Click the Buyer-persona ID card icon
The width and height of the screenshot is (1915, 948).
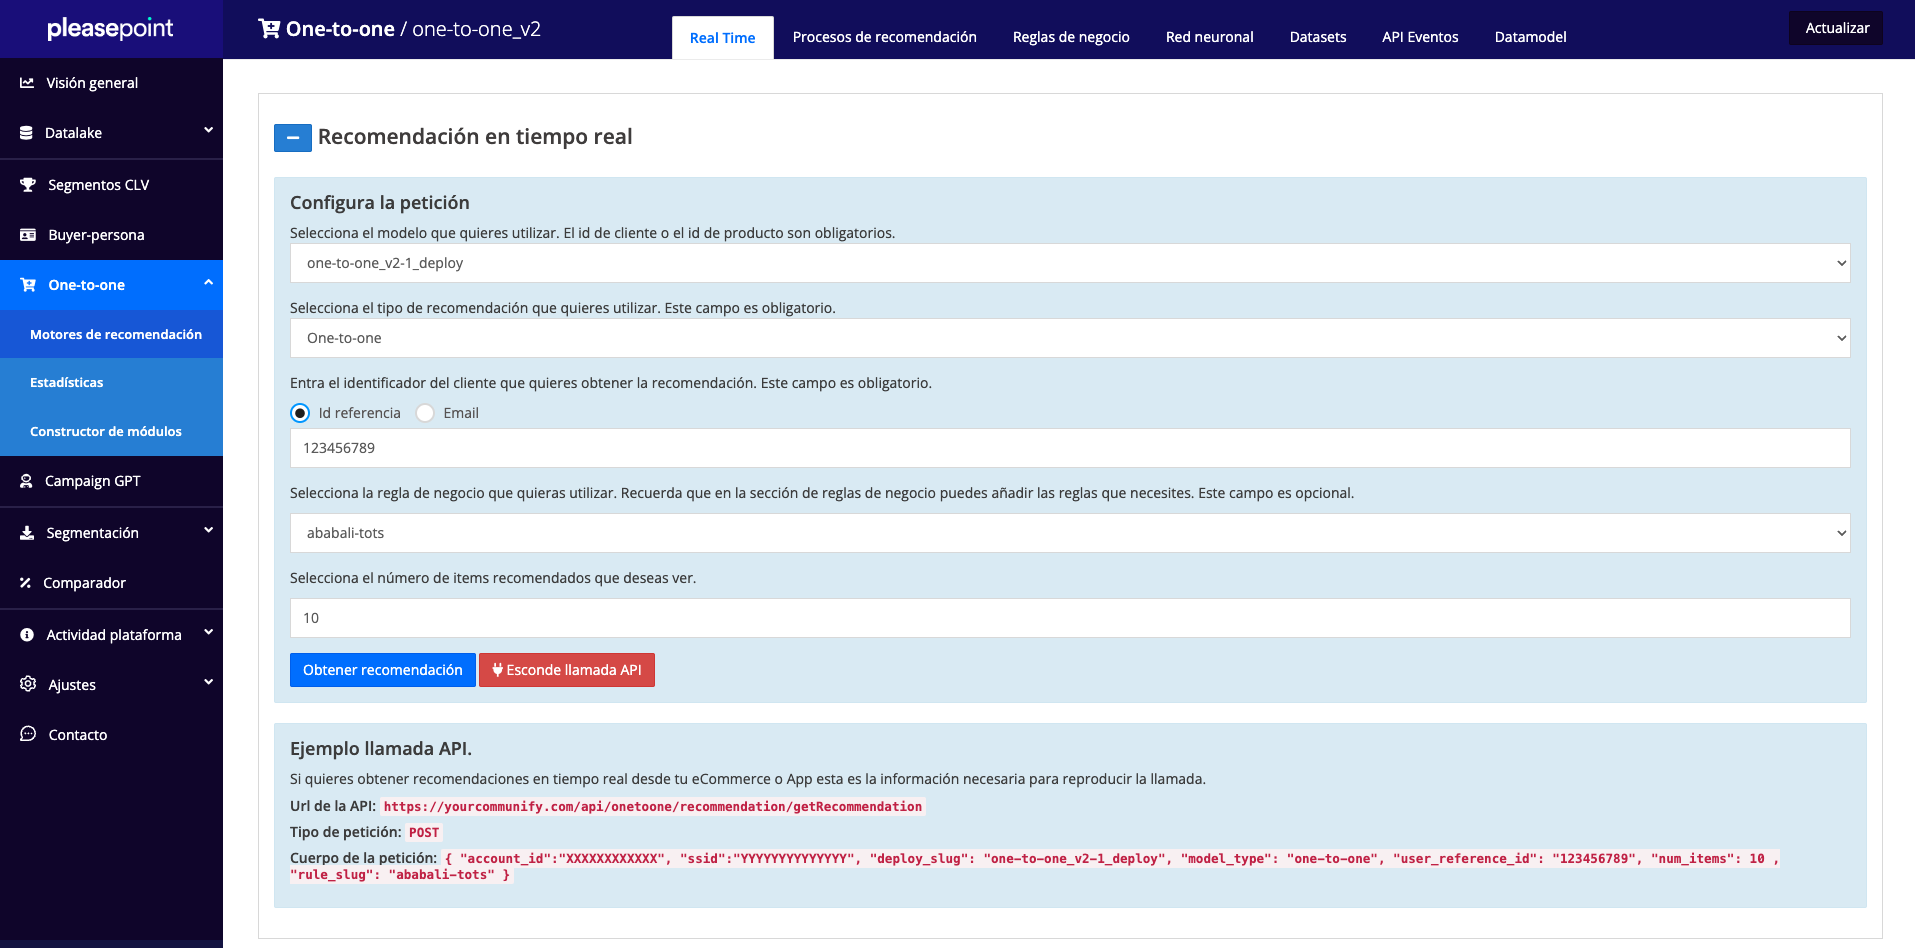pos(28,235)
